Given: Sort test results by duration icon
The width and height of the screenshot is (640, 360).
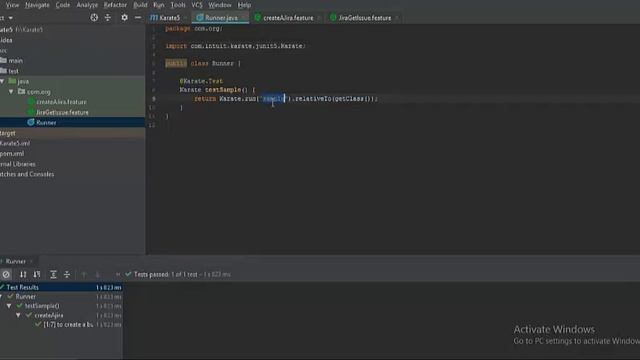Looking at the screenshot, I should click(x=37, y=275).
